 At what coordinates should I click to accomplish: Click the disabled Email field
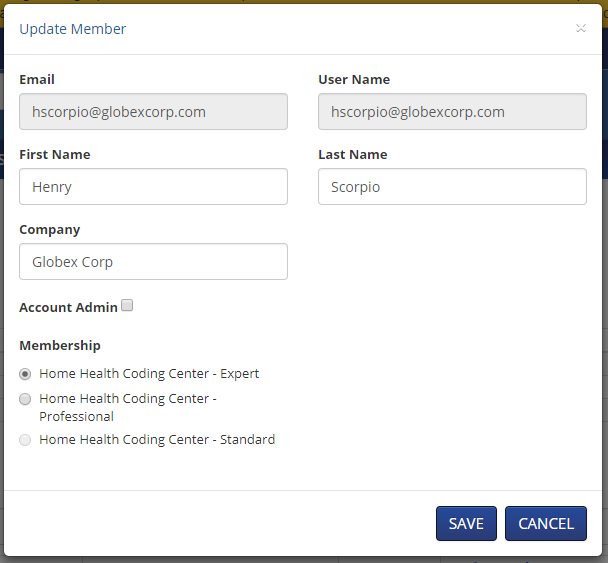(x=153, y=112)
